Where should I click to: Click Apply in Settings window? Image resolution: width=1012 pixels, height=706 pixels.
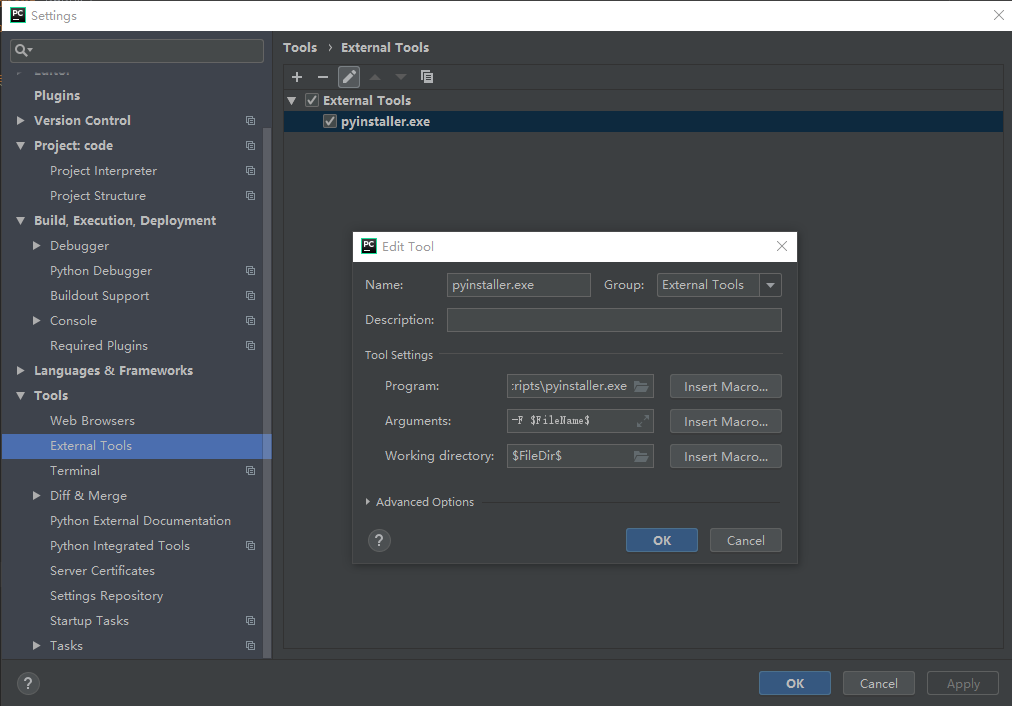963,683
